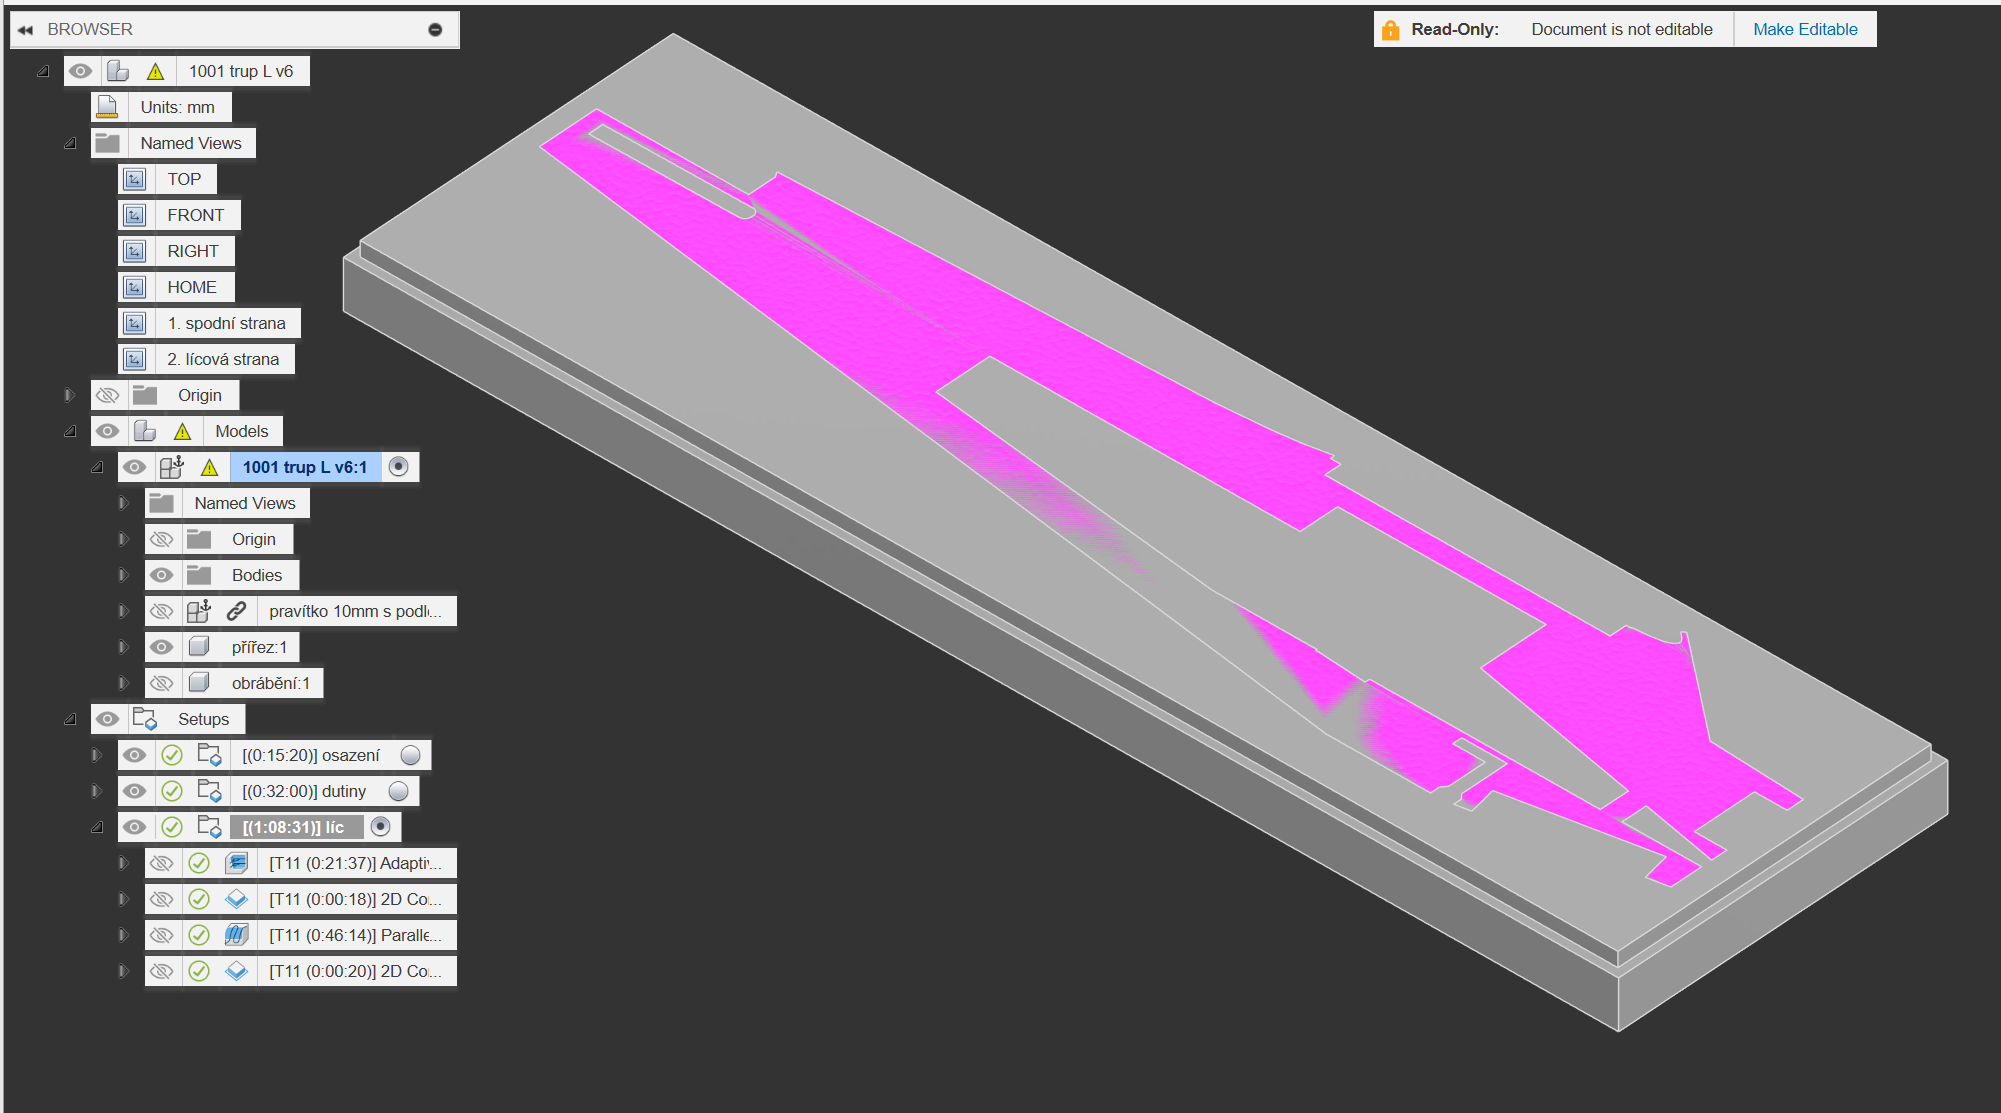This screenshot has width=2001, height=1113.
Task: Click the Setups folder icon
Action: [x=145, y=719]
